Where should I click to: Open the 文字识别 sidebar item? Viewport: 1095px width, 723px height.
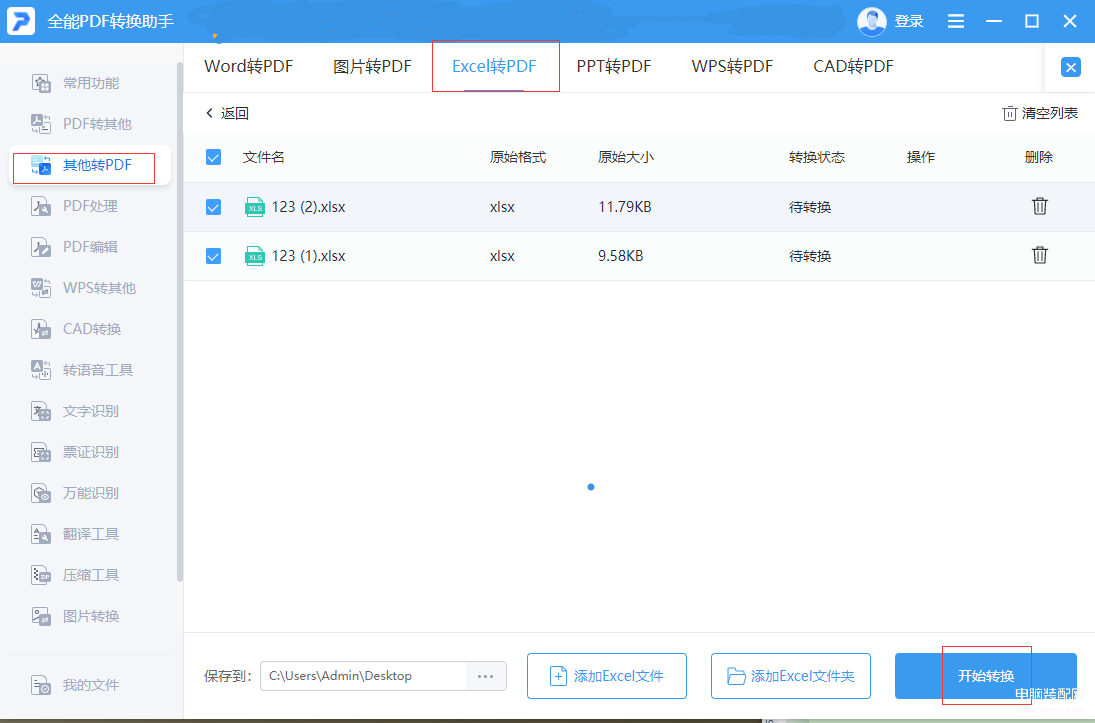(75, 411)
